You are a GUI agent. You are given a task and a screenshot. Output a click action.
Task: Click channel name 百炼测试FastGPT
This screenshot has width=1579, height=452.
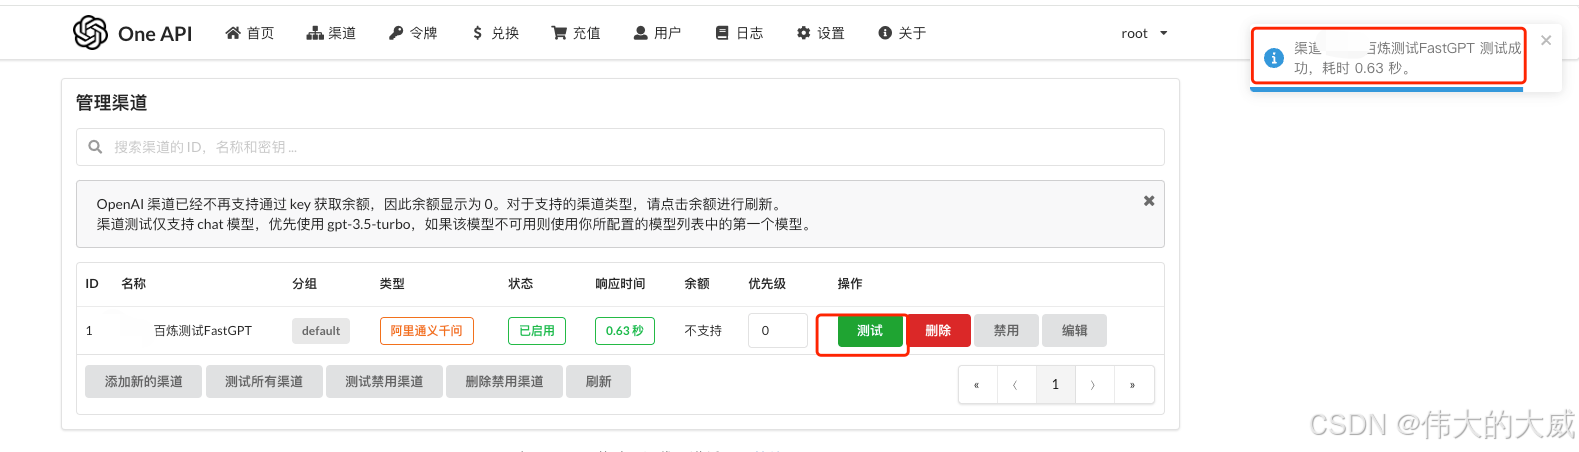point(203,331)
